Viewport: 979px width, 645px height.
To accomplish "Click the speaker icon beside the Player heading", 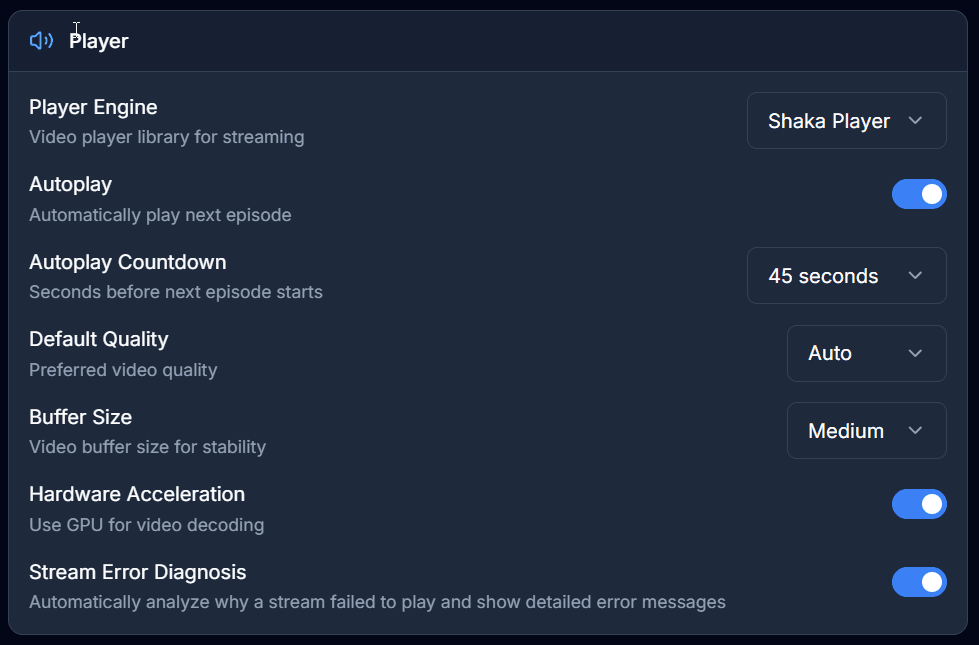I will click(40, 40).
